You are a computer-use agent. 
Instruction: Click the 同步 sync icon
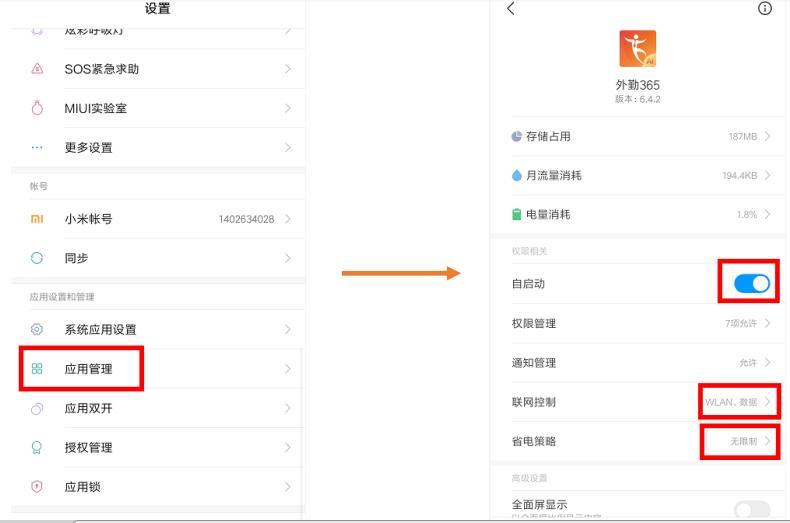37,258
